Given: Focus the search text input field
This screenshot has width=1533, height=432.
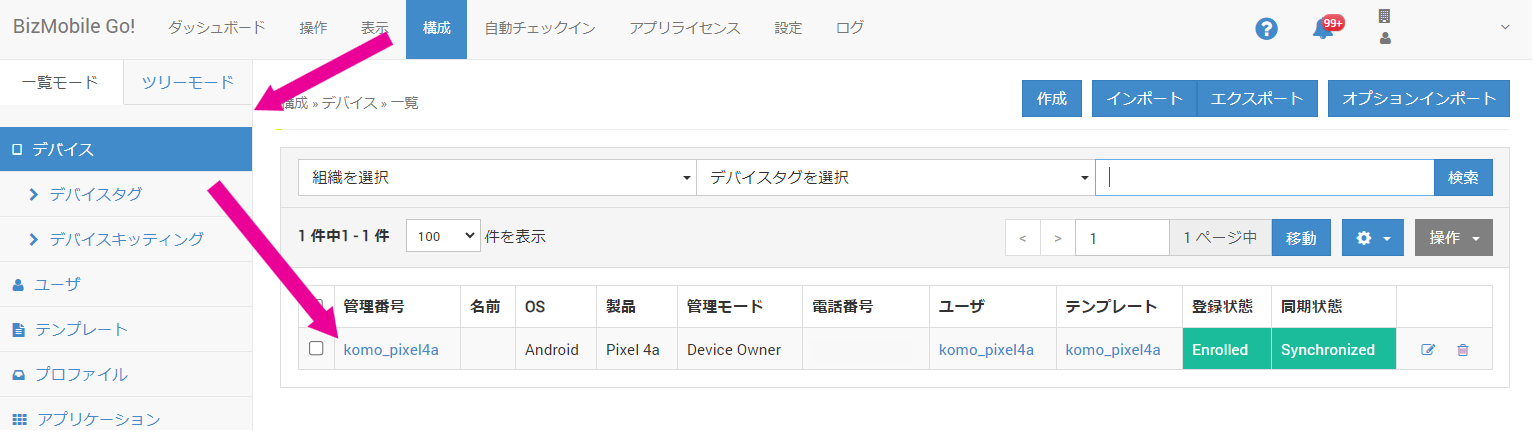Looking at the screenshot, I should [1264, 178].
